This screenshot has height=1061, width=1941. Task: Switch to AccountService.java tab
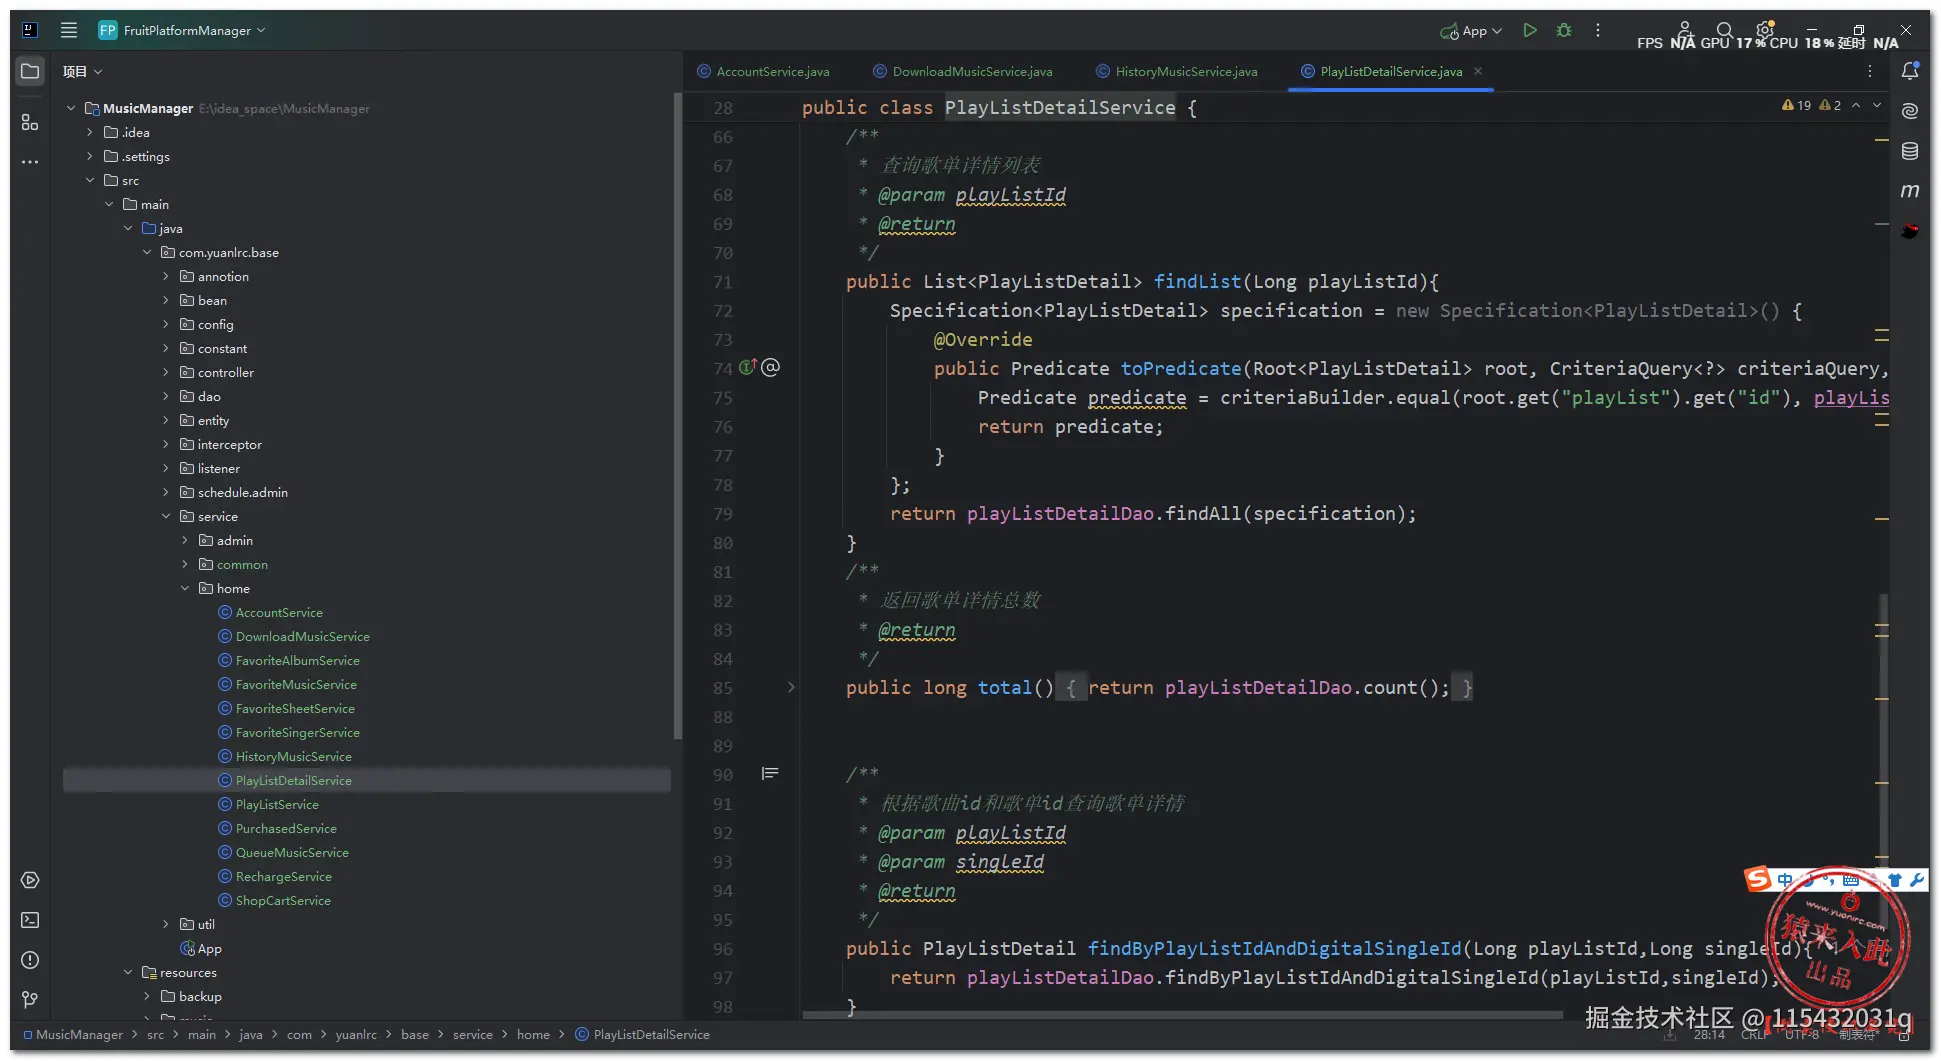763,72
